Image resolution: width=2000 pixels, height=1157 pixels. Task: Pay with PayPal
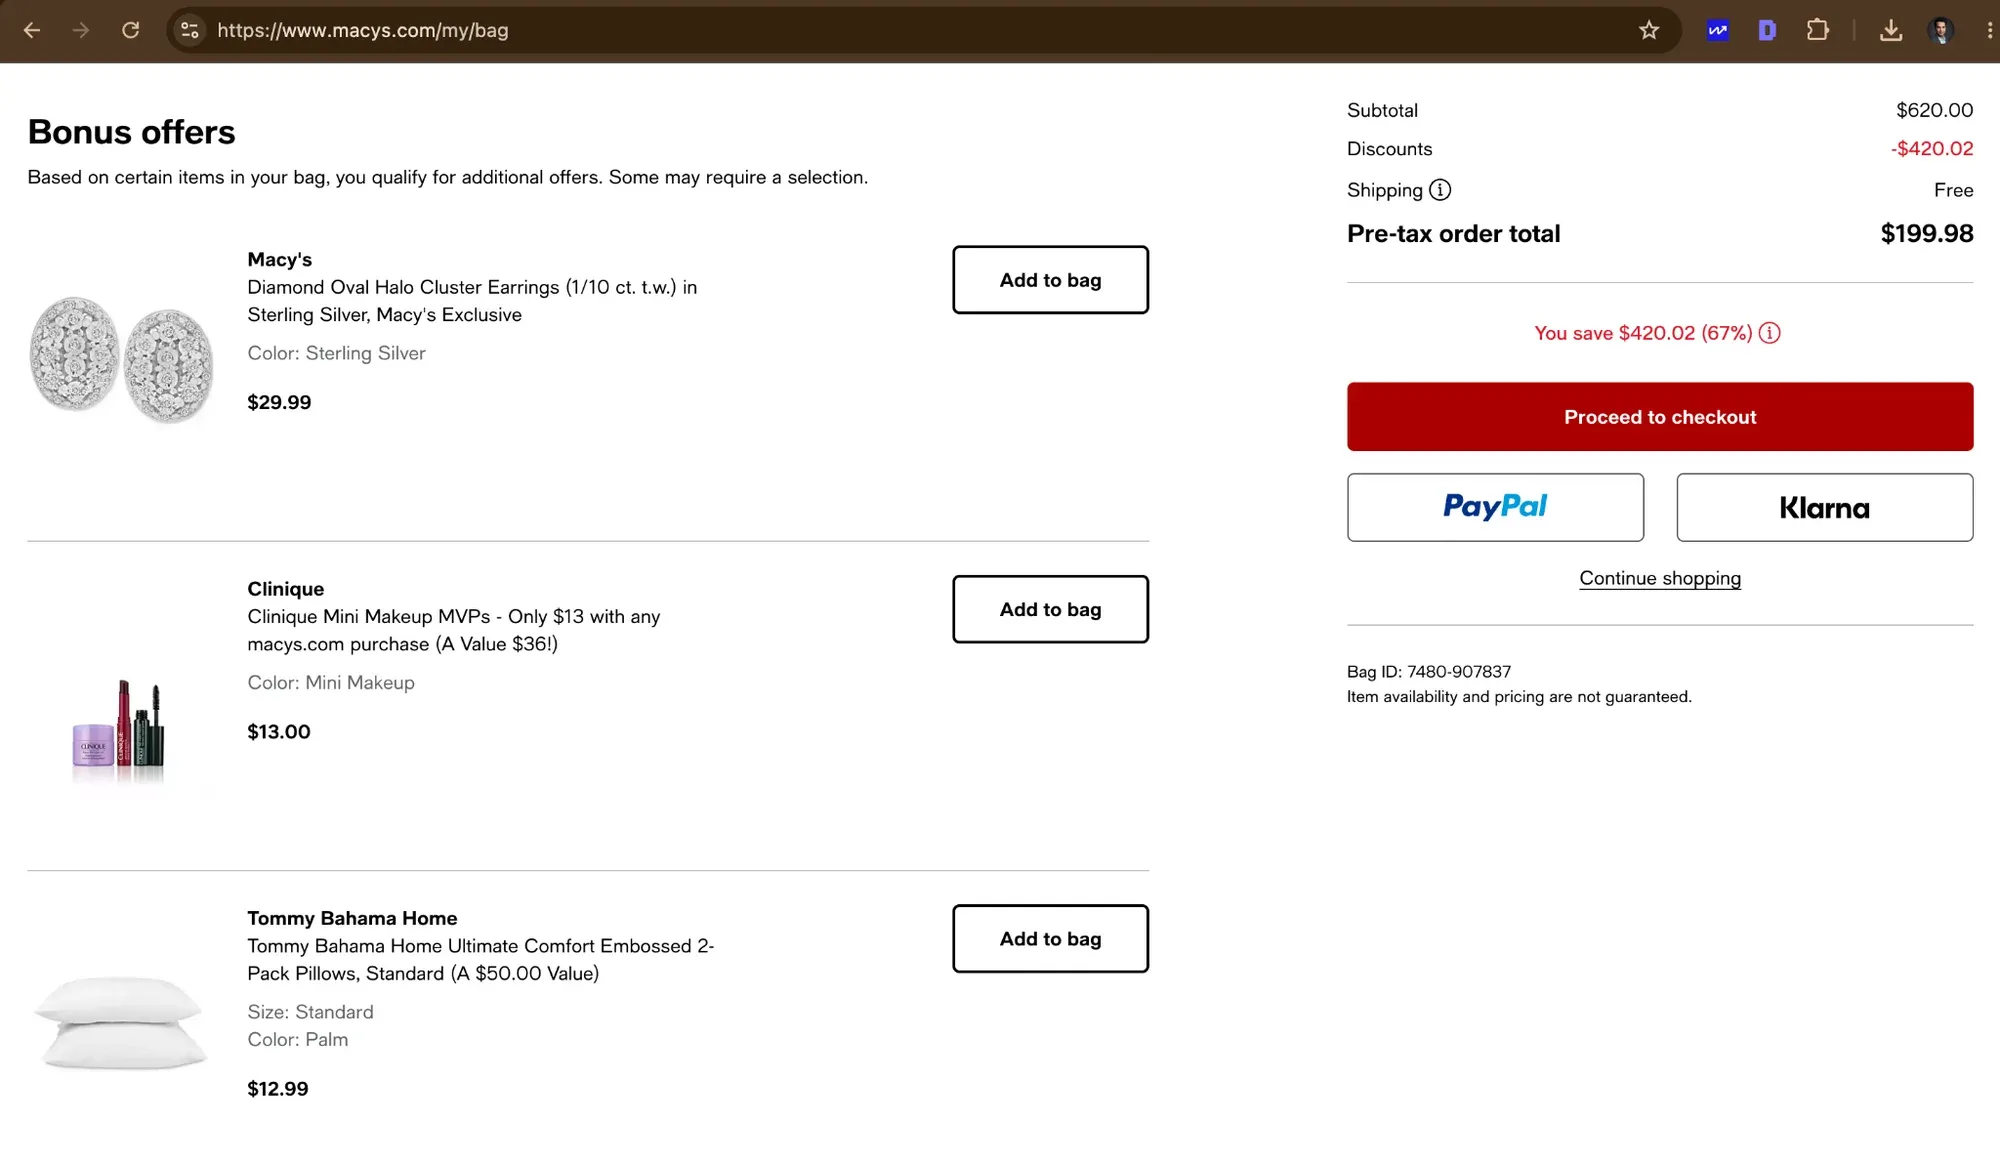click(x=1495, y=508)
